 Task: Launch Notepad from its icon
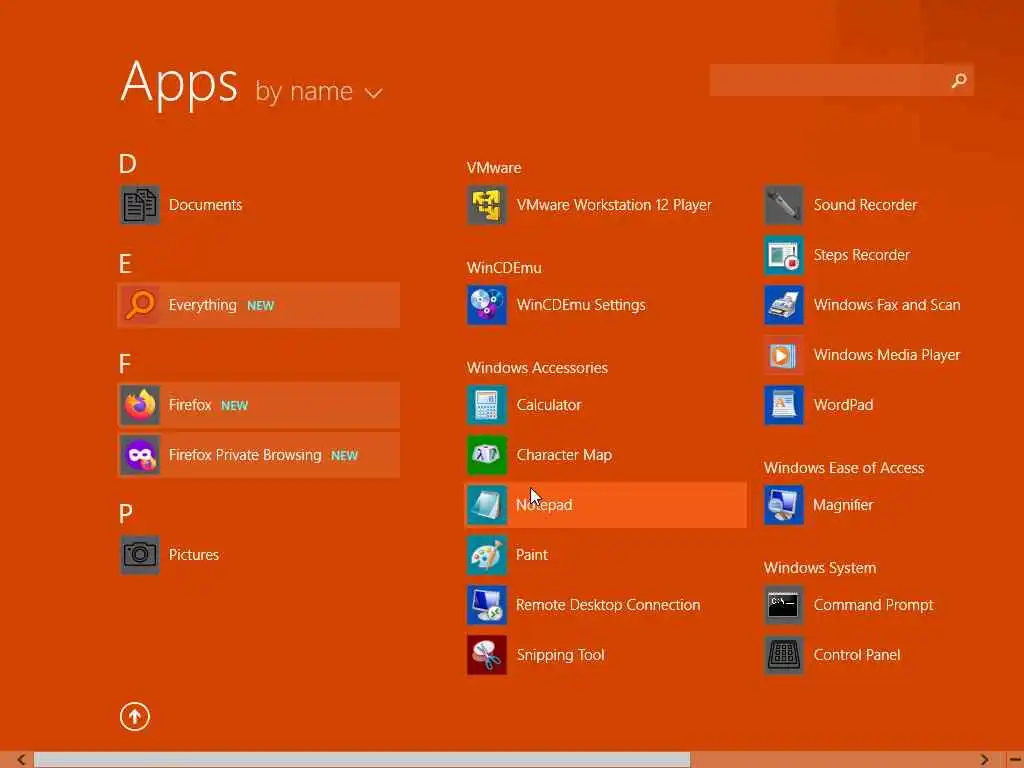pyautogui.click(x=487, y=505)
